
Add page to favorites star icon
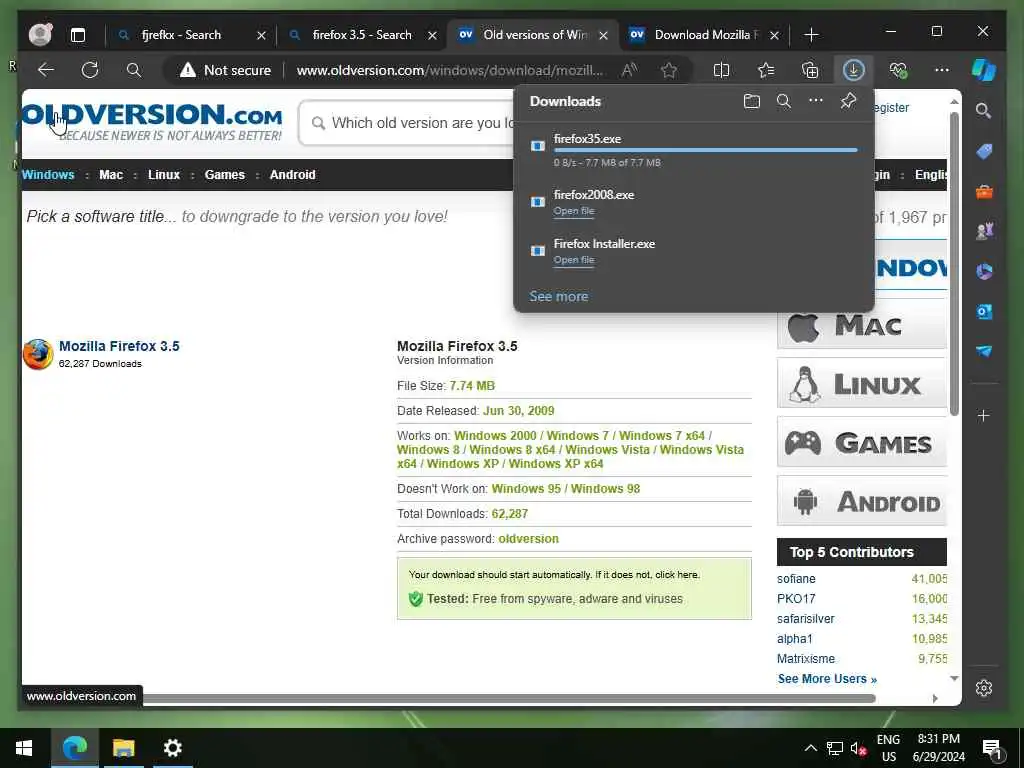[669, 70]
